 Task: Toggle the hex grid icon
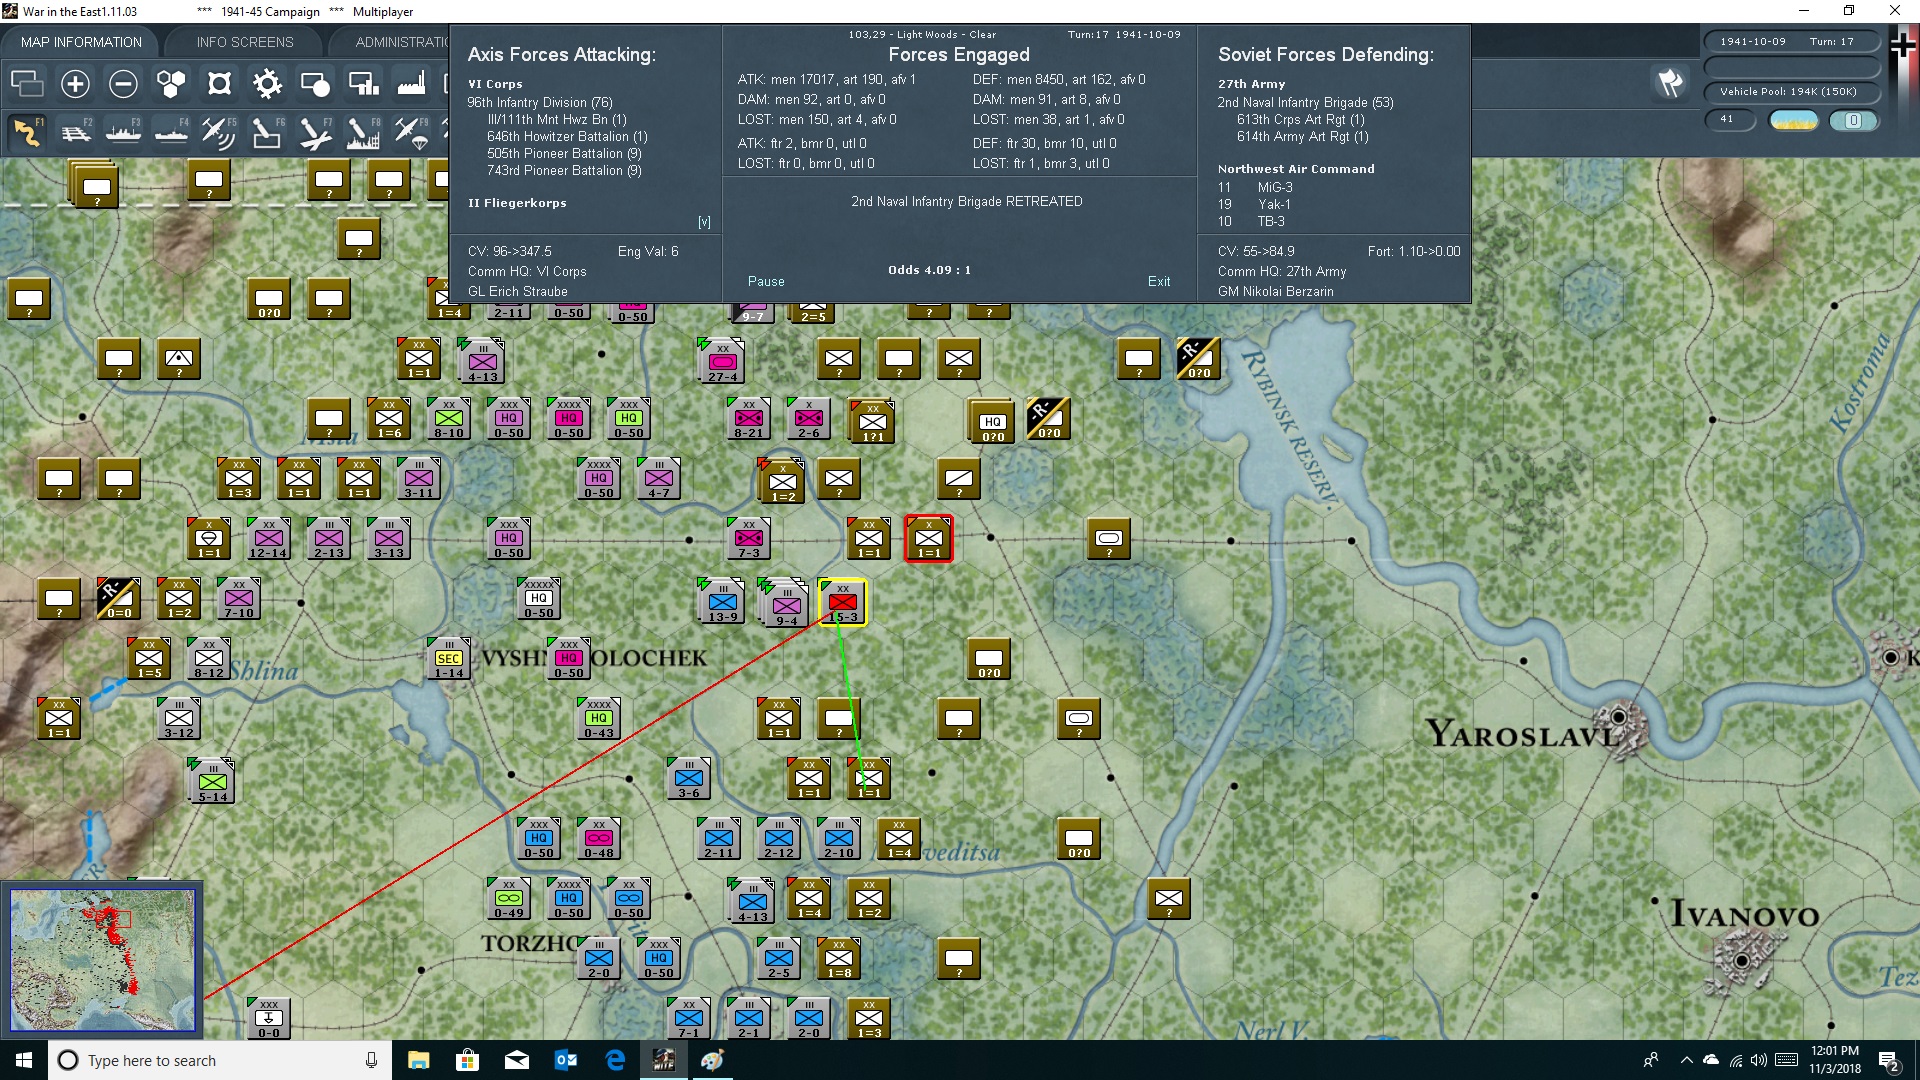tap(171, 84)
